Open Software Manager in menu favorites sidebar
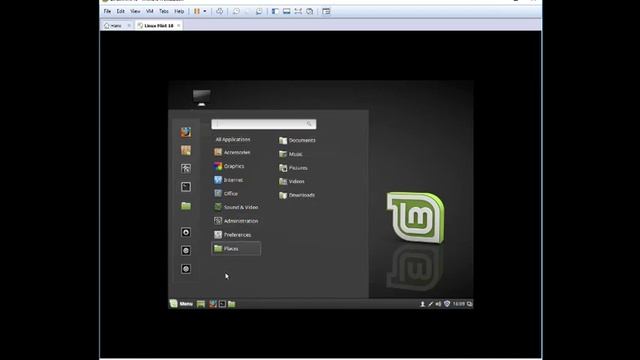The height and width of the screenshot is (360, 640). tap(186, 151)
